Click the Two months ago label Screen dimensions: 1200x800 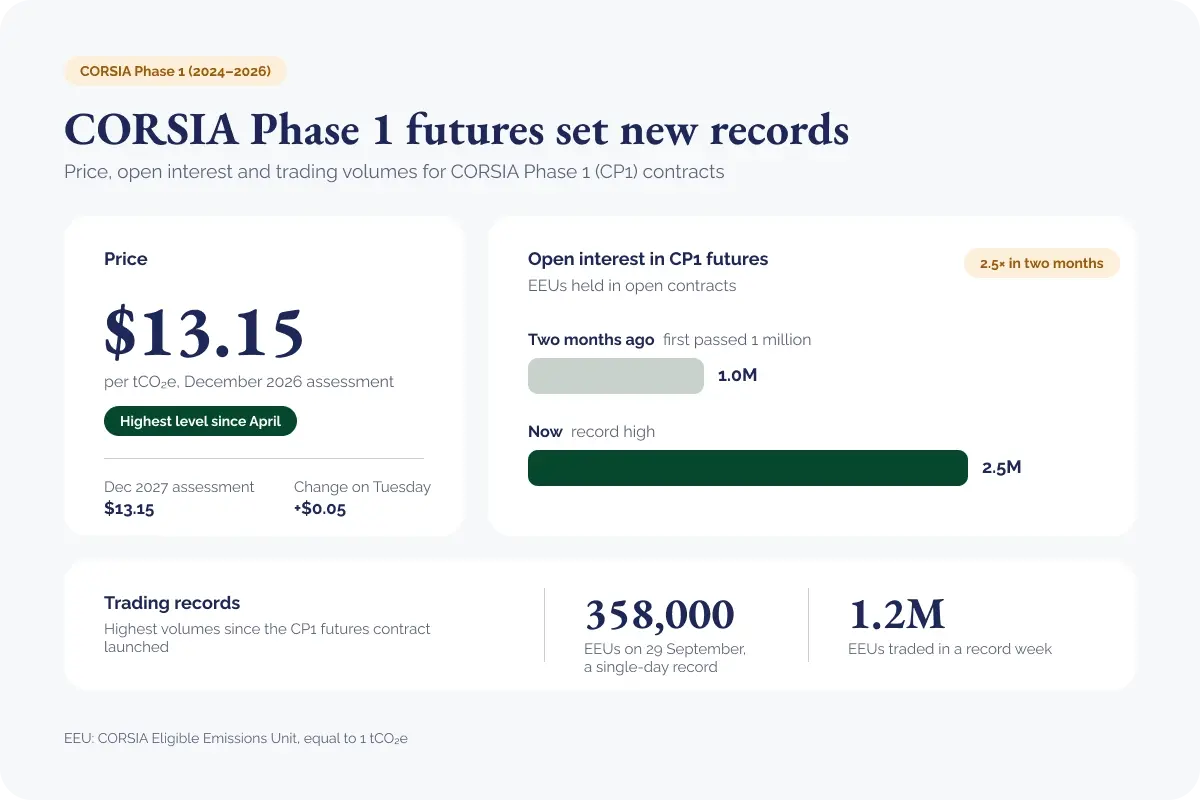(x=591, y=340)
